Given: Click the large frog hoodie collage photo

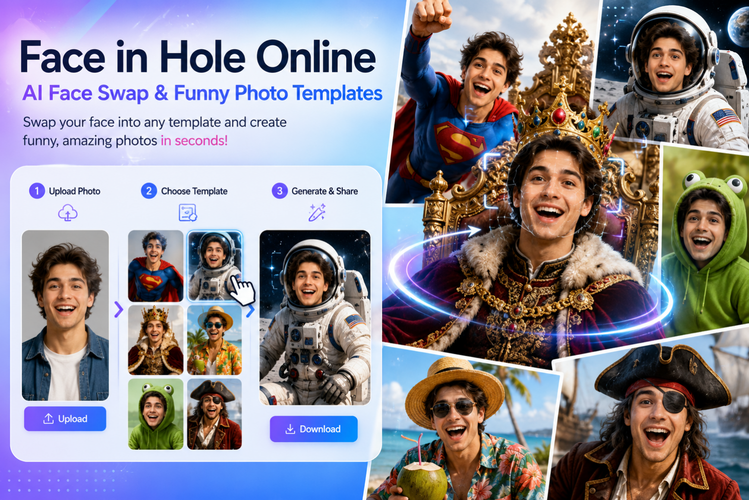Looking at the screenshot, I should coord(706,239).
